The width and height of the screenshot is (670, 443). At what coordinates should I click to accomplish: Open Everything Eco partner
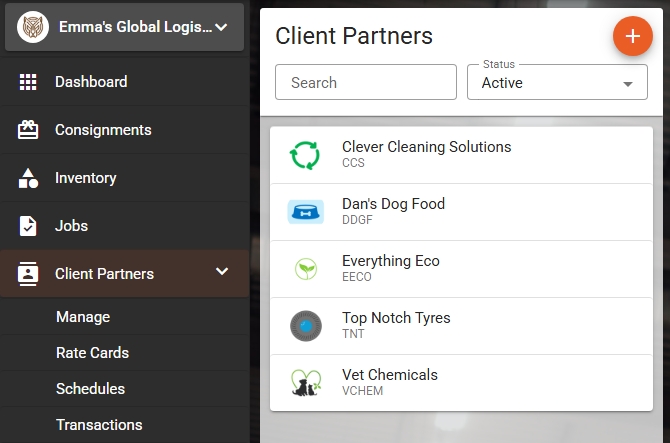pyautogui.click(x=461, y=269)
